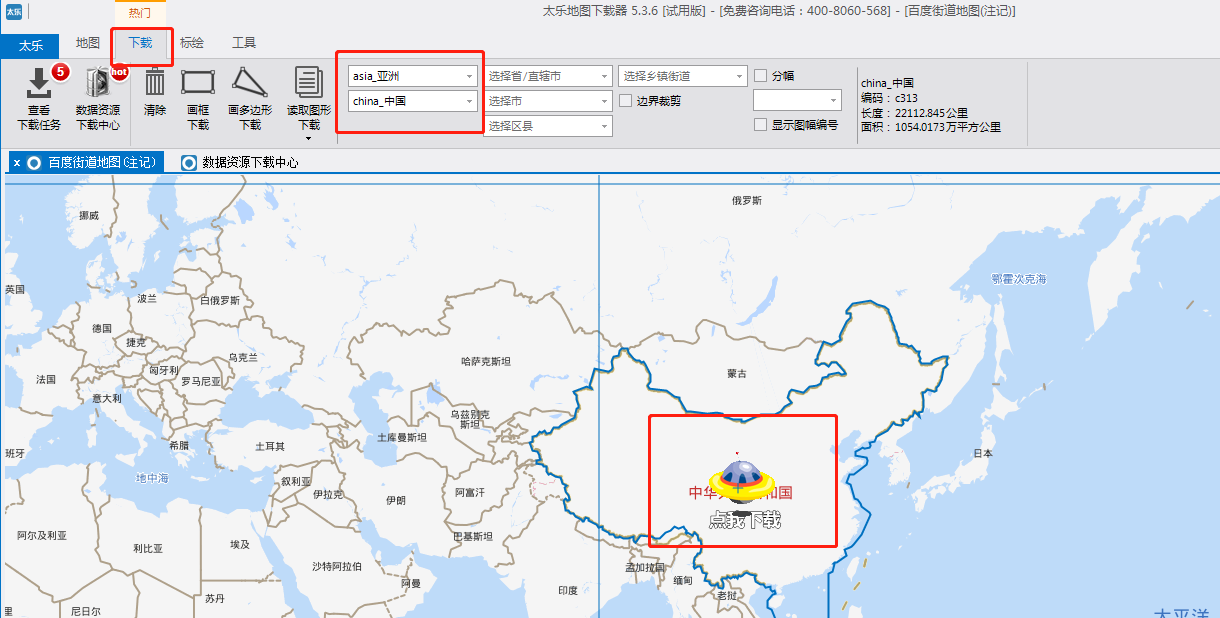Switch to the 太乐 ribbon tab
The image size is (1220, 618).
(30, 44)
